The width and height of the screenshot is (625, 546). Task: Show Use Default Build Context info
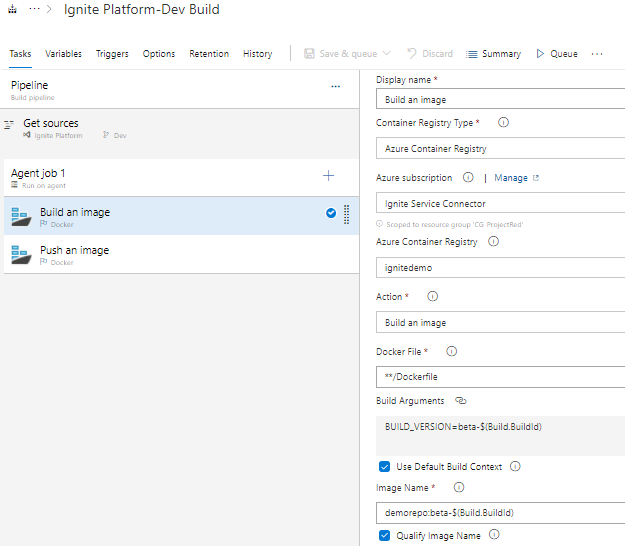tap(515, 466)
